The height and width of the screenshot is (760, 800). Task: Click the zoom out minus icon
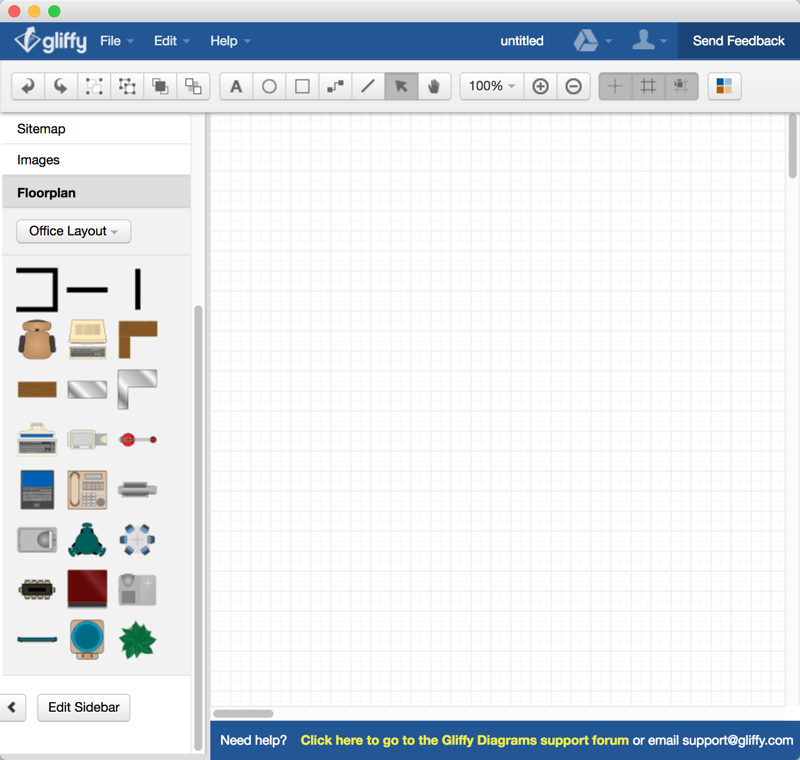coord(573,86)
